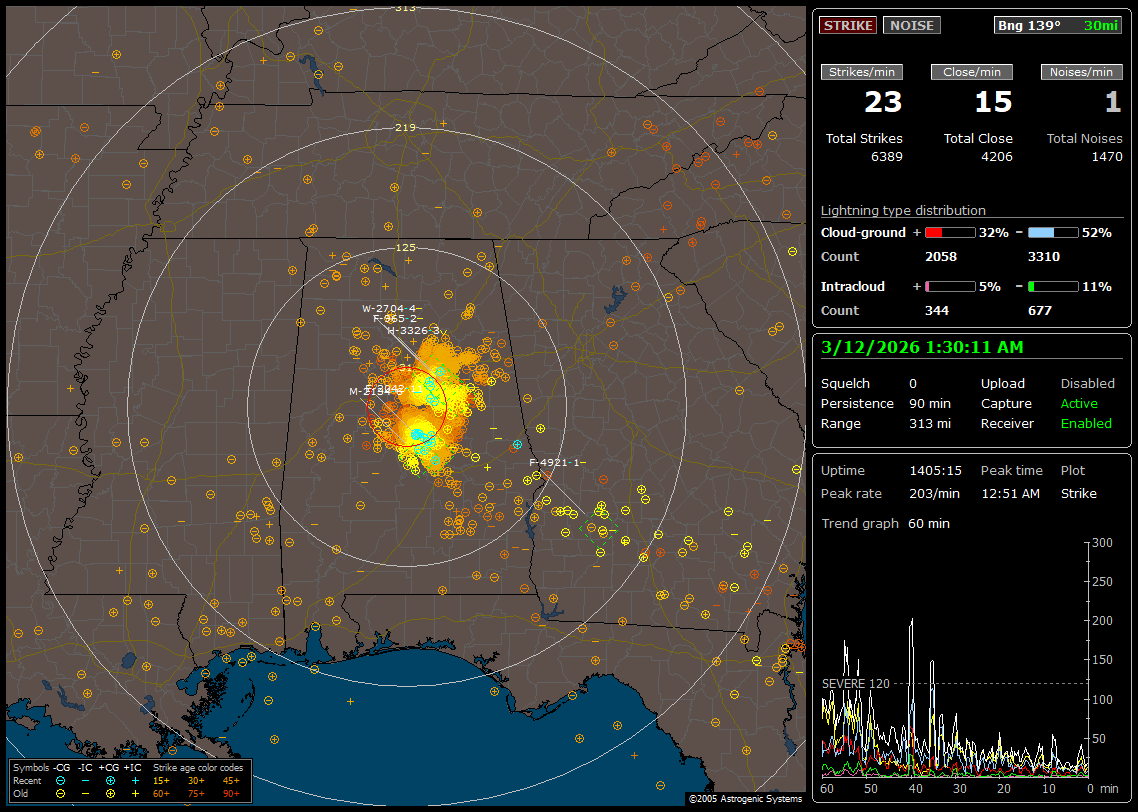
Task: Click the SEVERE 120 threshold line label
Action: tap(854, 683)
